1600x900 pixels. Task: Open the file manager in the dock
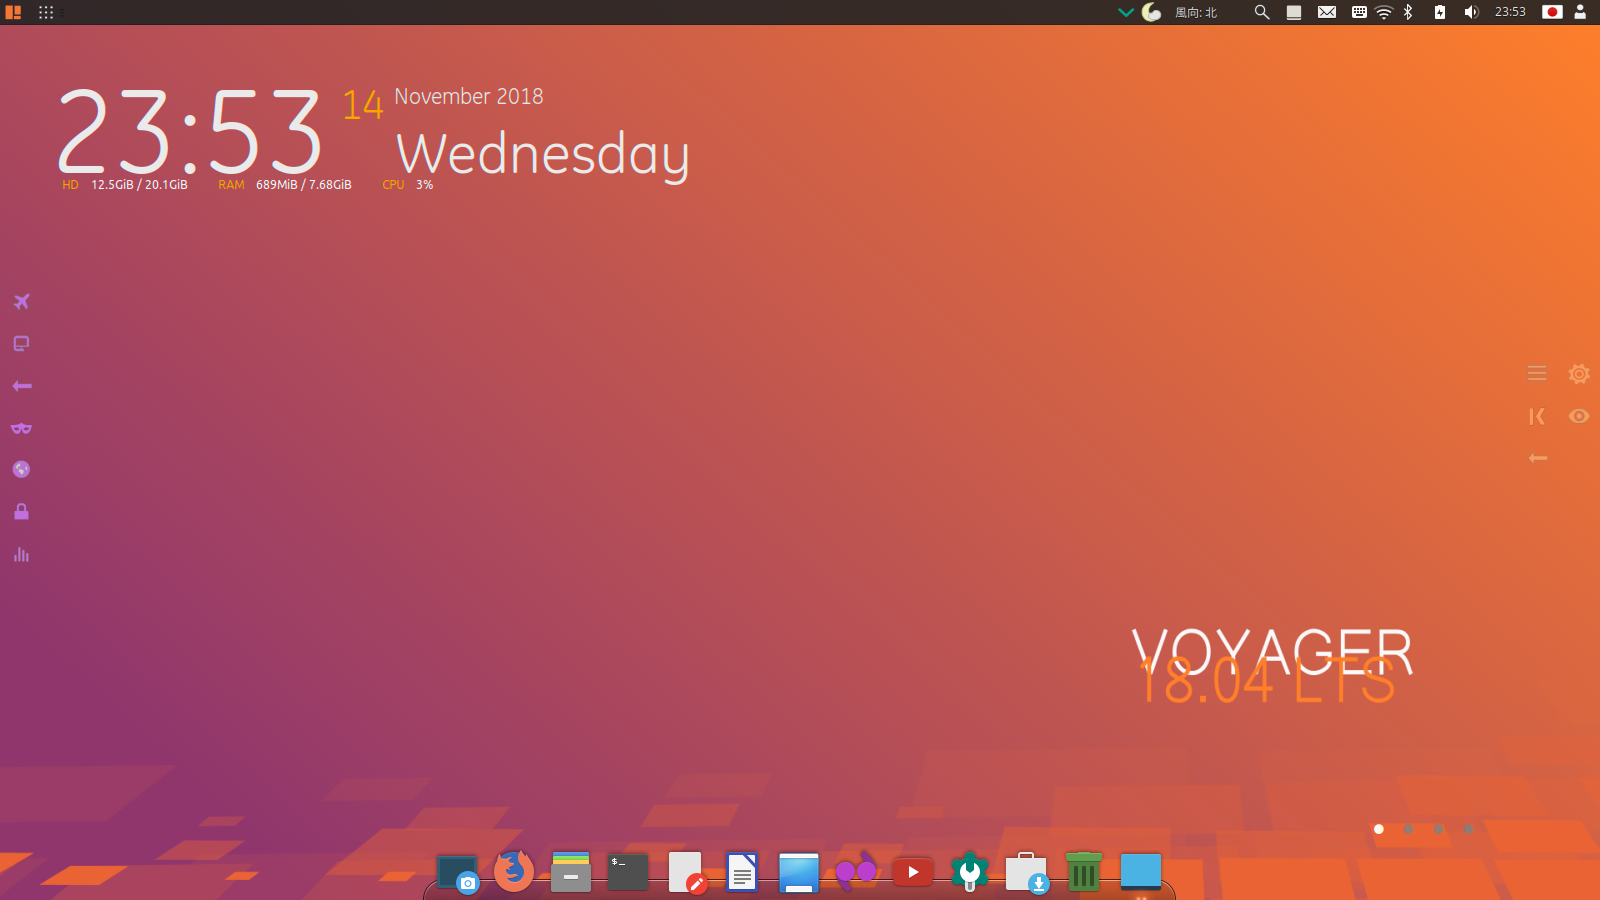571,872
